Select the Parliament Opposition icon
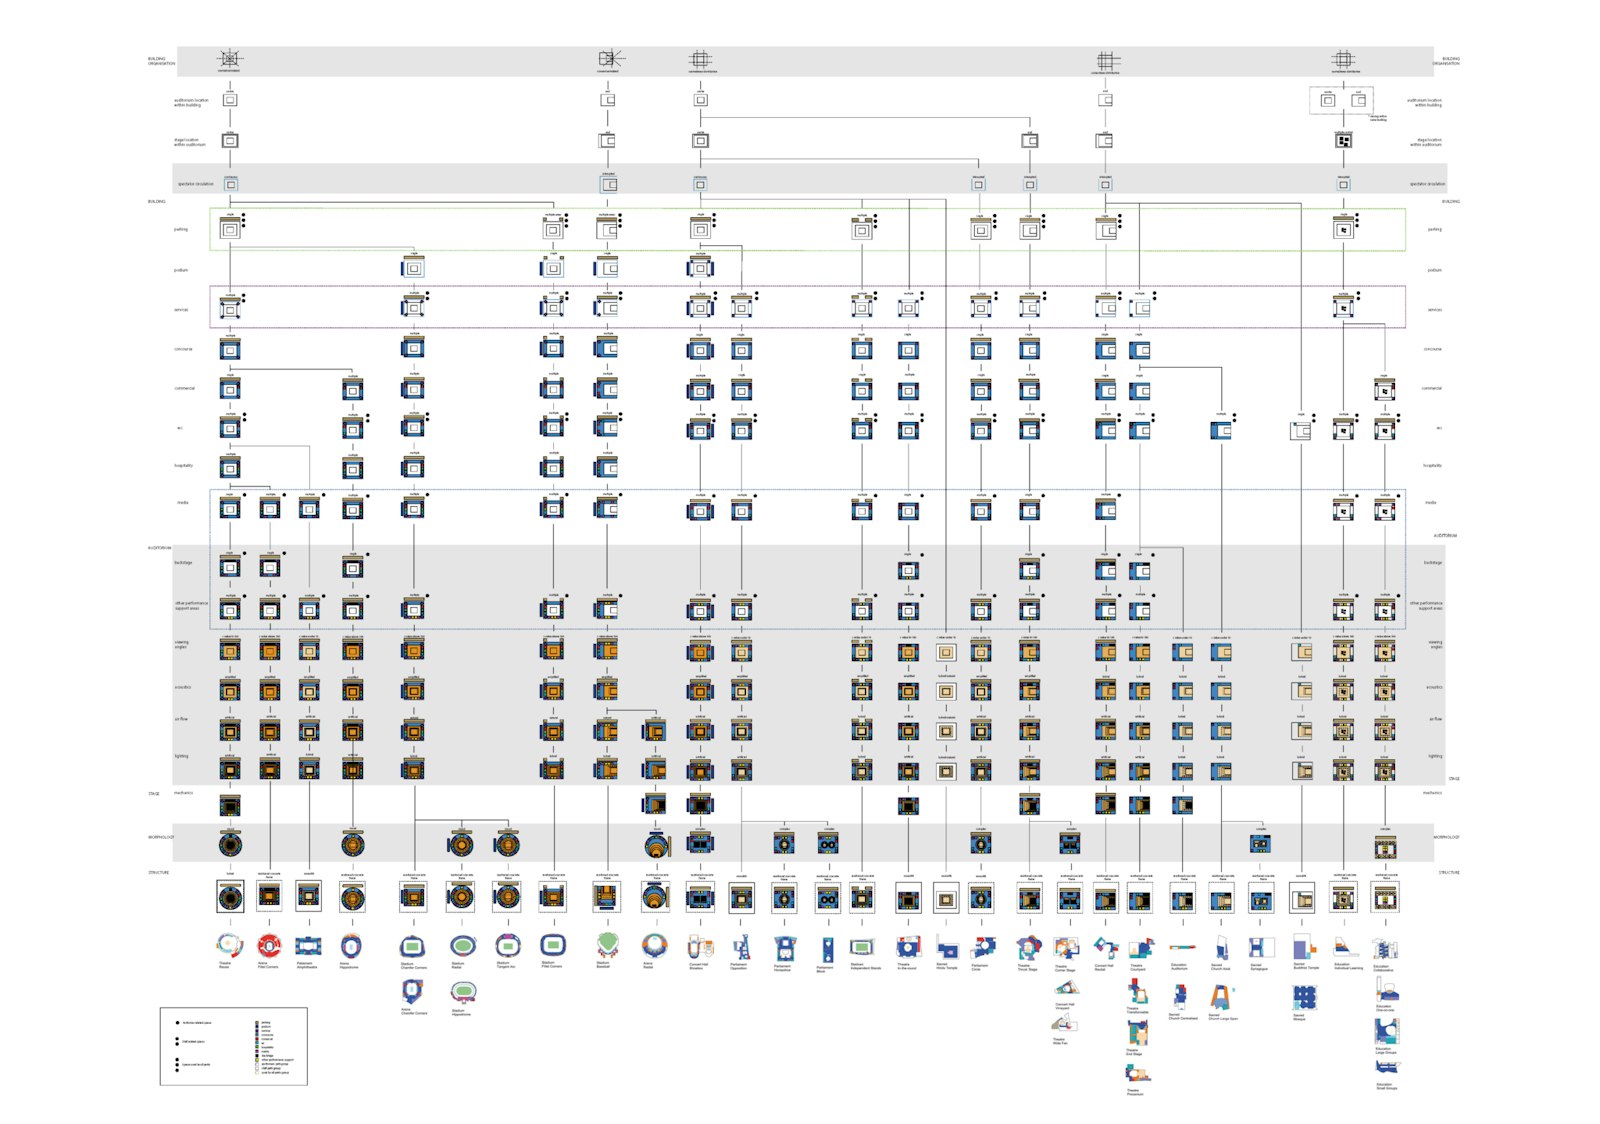Image resolution: width=1600 pixels, height=1124 pixels. 741,947
